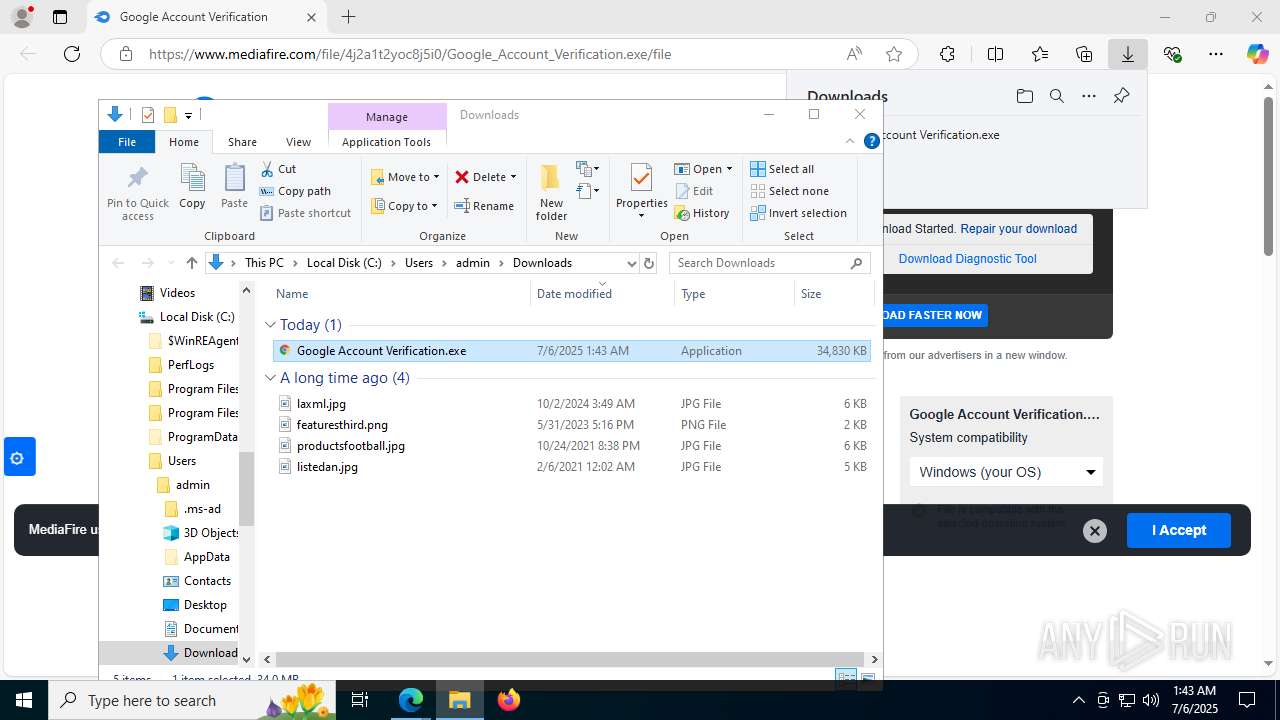Add this page to favorites star

tap(894, 54)
